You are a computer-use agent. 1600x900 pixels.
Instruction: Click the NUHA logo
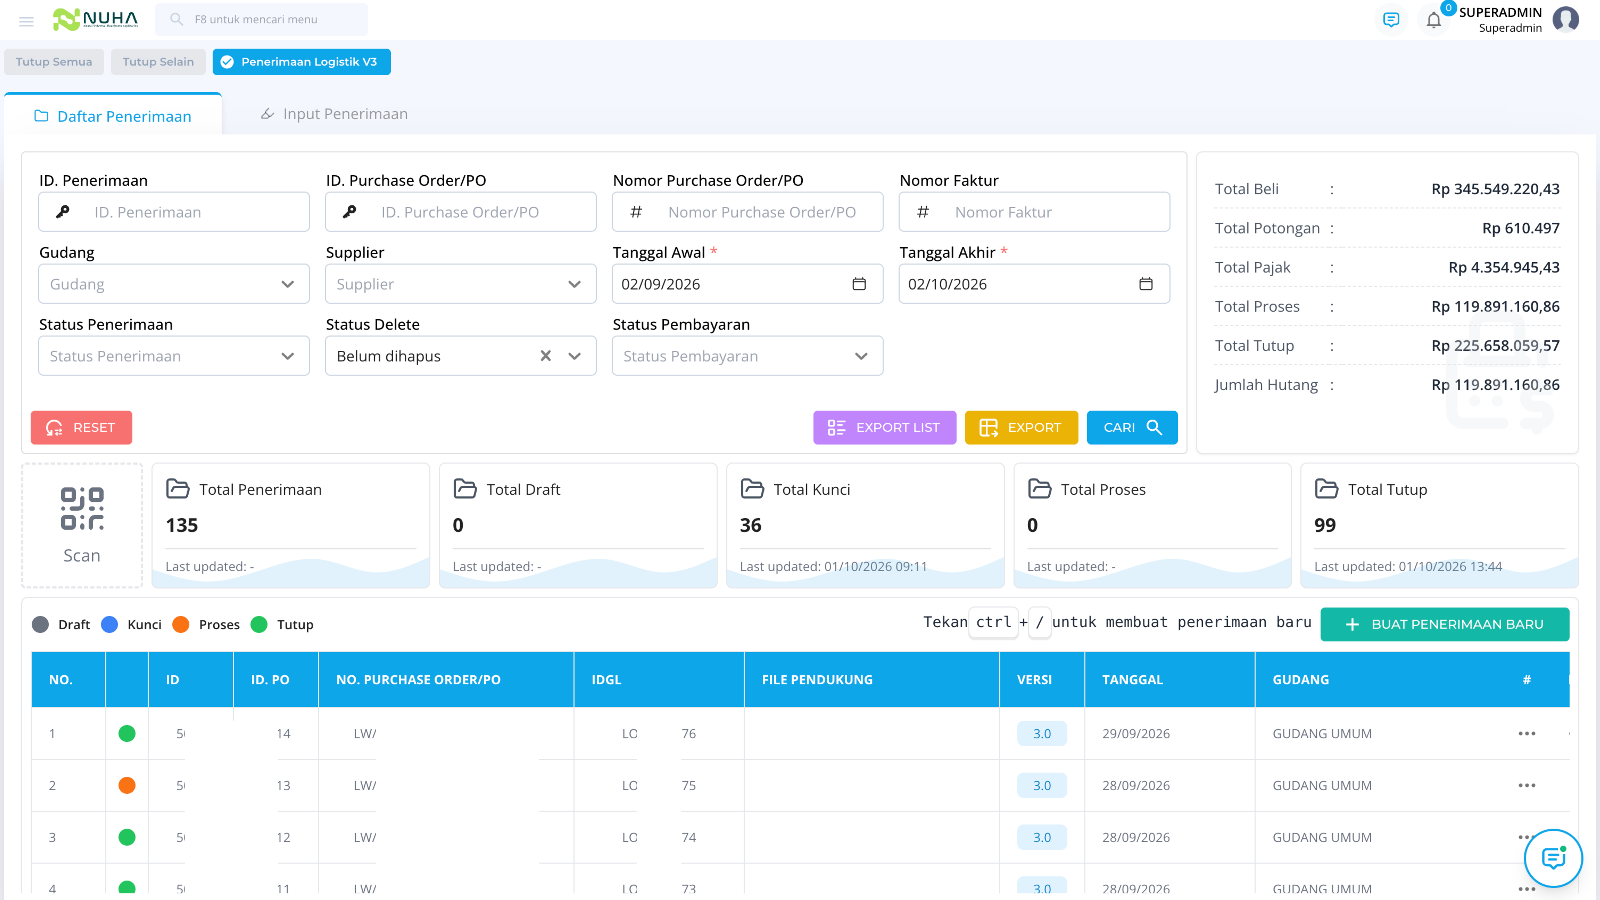[95, 19]
